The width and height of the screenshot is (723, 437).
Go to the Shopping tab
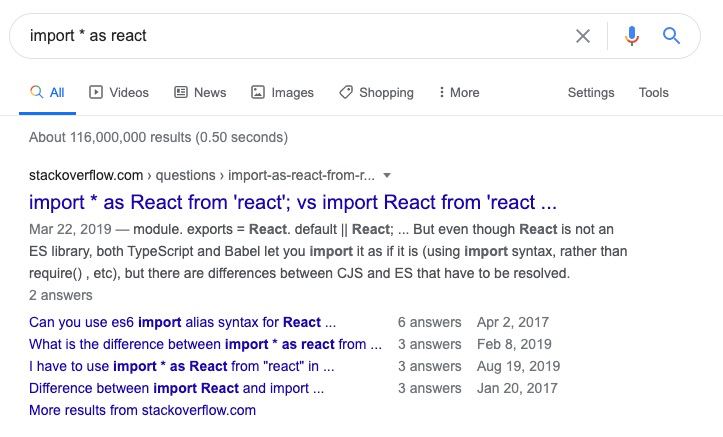pos(376,92)
